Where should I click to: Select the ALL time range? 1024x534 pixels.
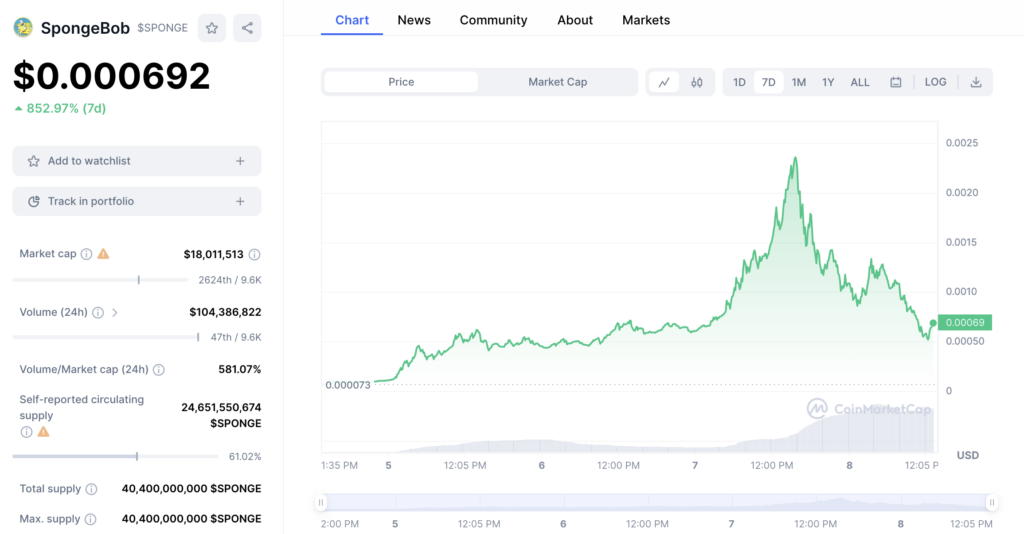coord(860,82)
